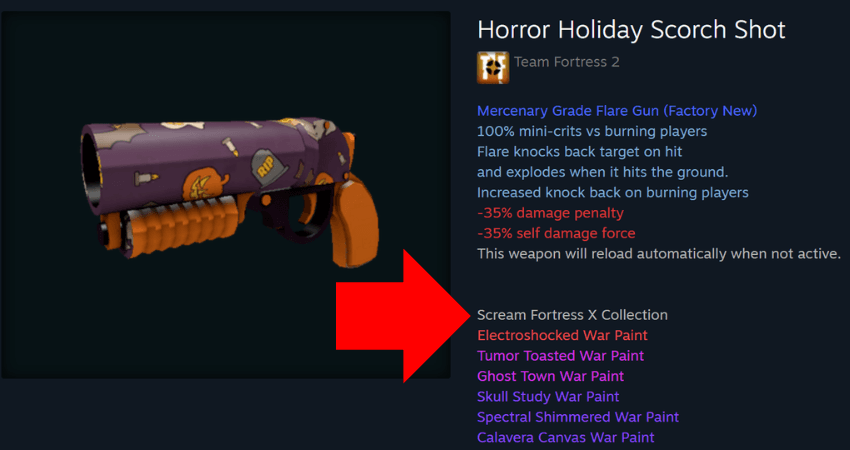Screen dimensions: 850x450
Task: Select Calavera Canvas War Paint entry
Action: point(565,438)
